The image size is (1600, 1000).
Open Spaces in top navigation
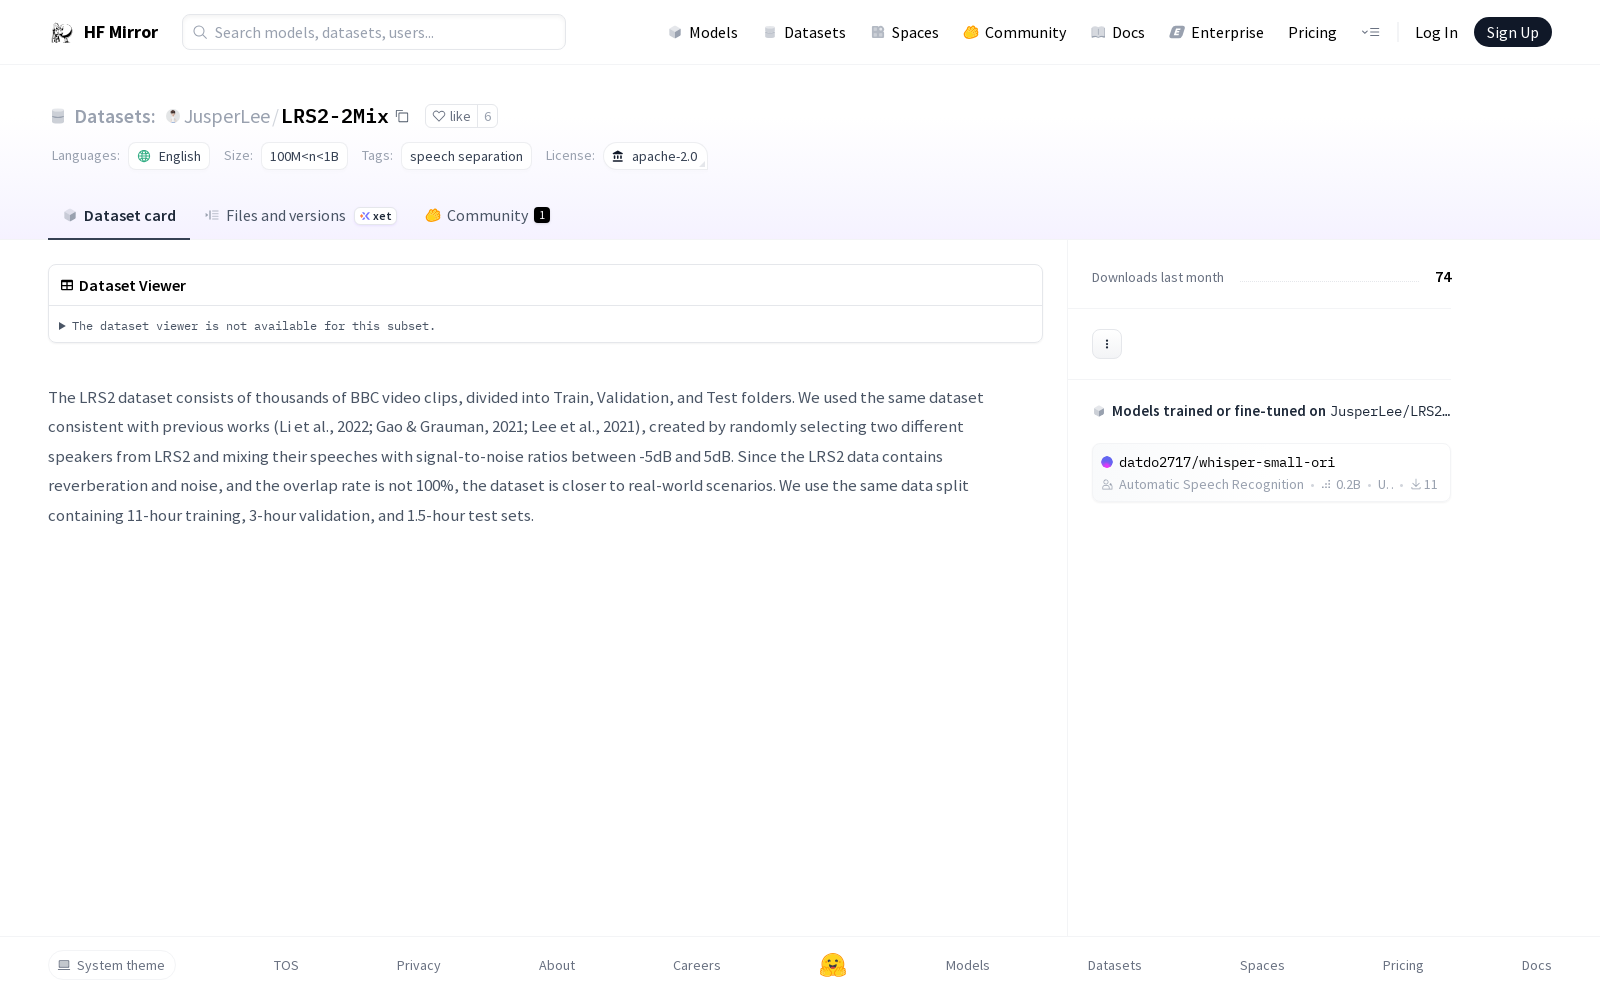tap(904, 32)
